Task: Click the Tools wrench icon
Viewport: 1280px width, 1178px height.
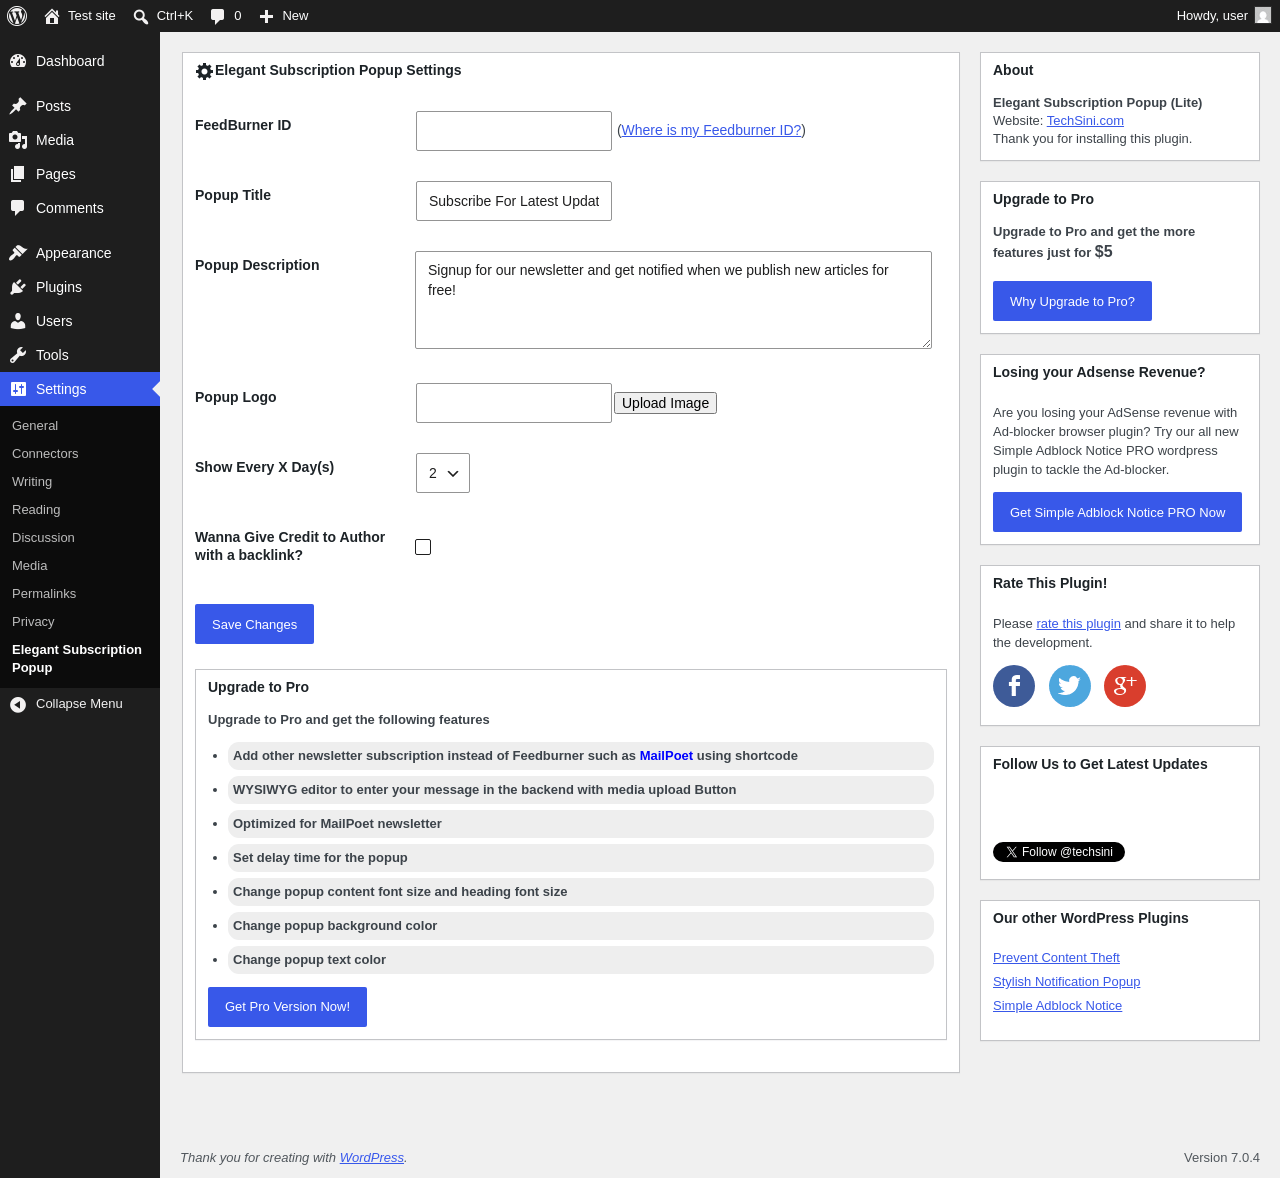Action: (x=18, y=355)
